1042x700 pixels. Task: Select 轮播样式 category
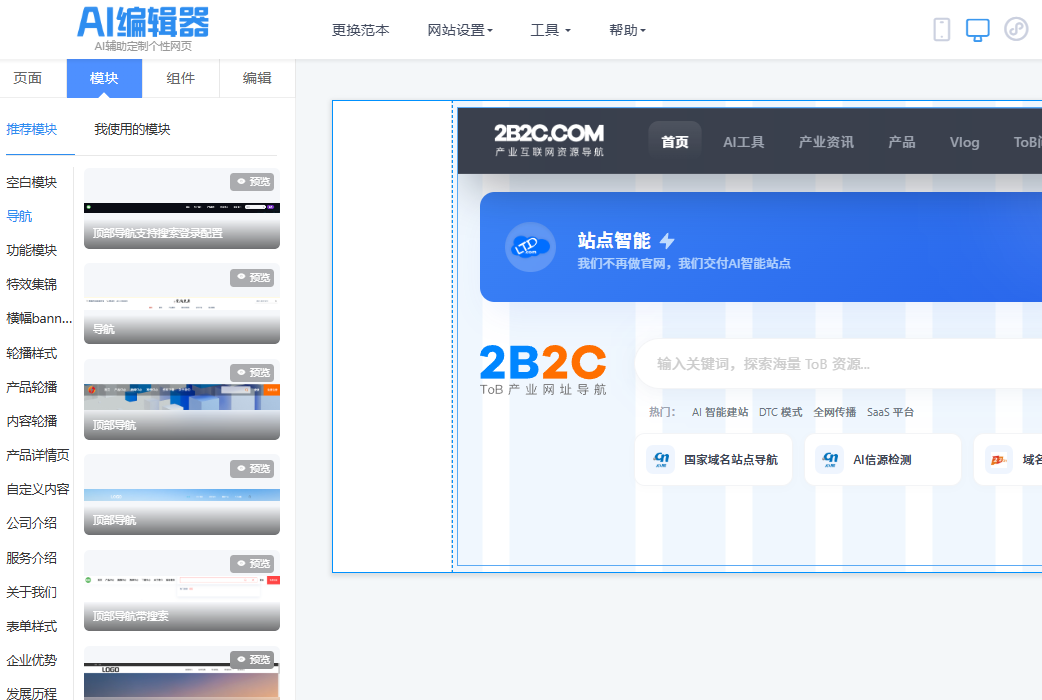32,353
